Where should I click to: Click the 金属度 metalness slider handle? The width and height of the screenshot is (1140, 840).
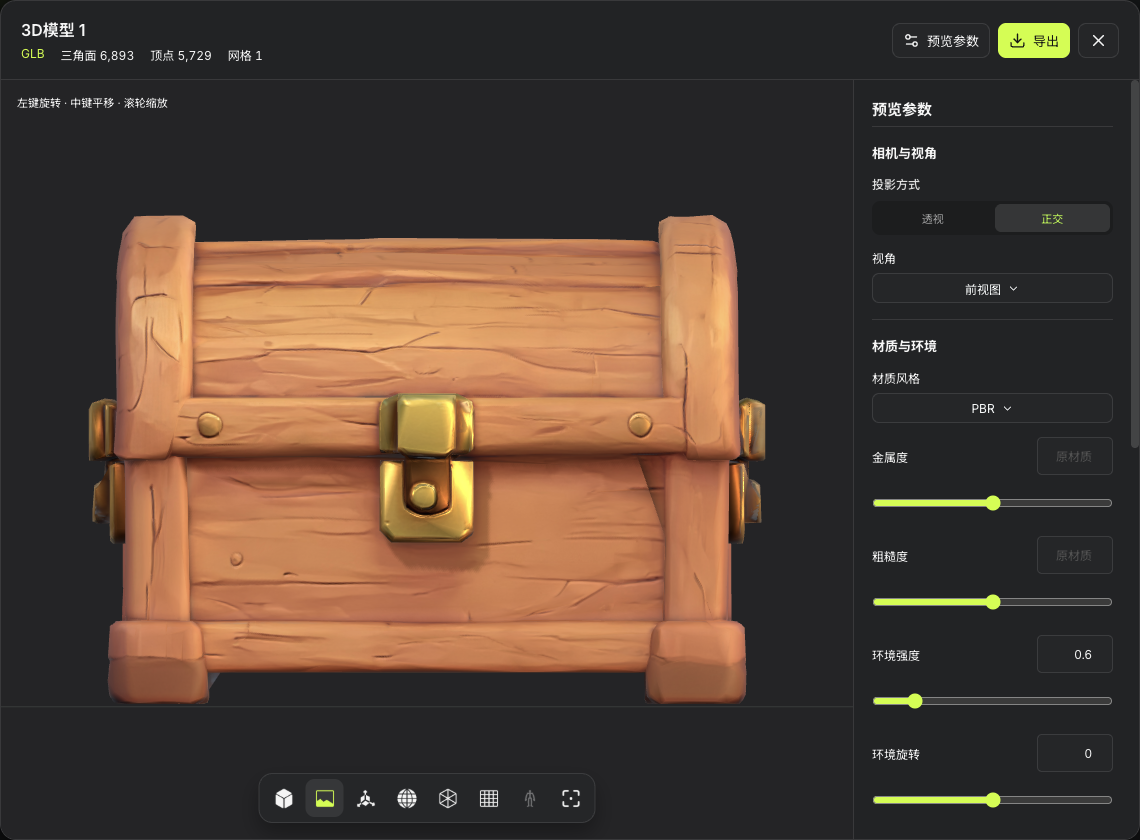point(993,503)
